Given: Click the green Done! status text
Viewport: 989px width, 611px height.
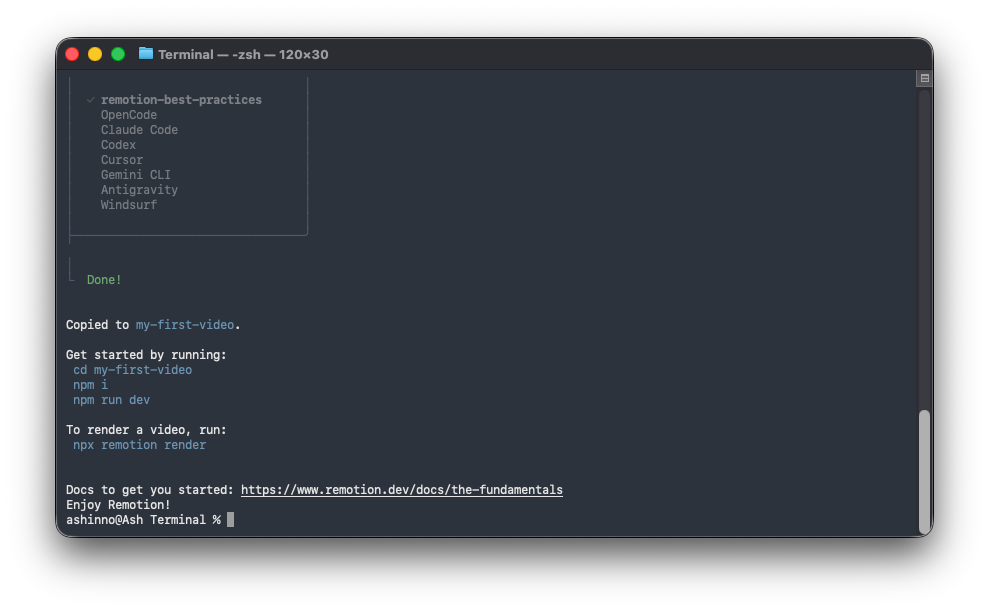Looking at the screenshot, I should [x=104, y=280].
